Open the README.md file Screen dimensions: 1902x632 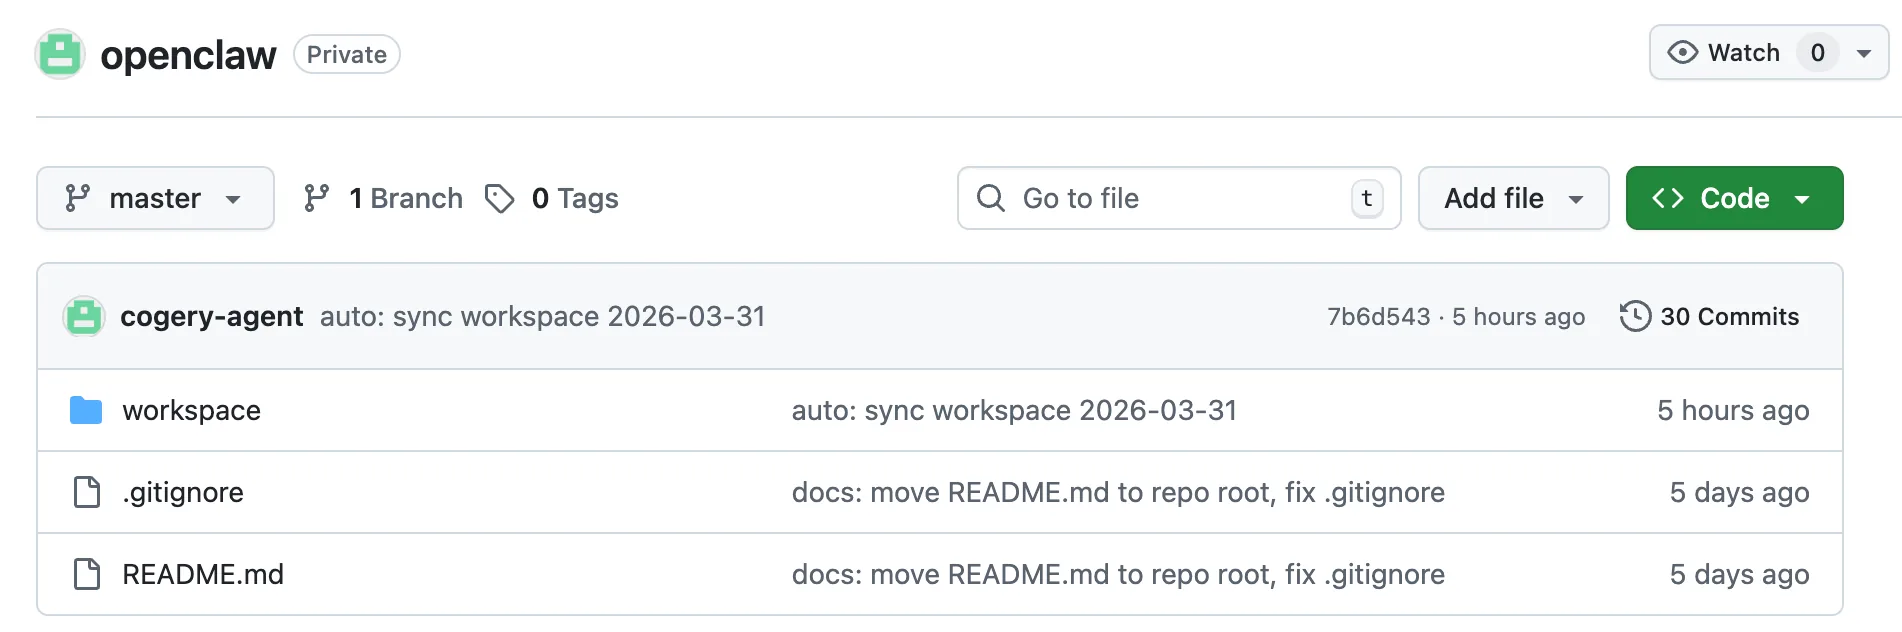click(203, 574)
